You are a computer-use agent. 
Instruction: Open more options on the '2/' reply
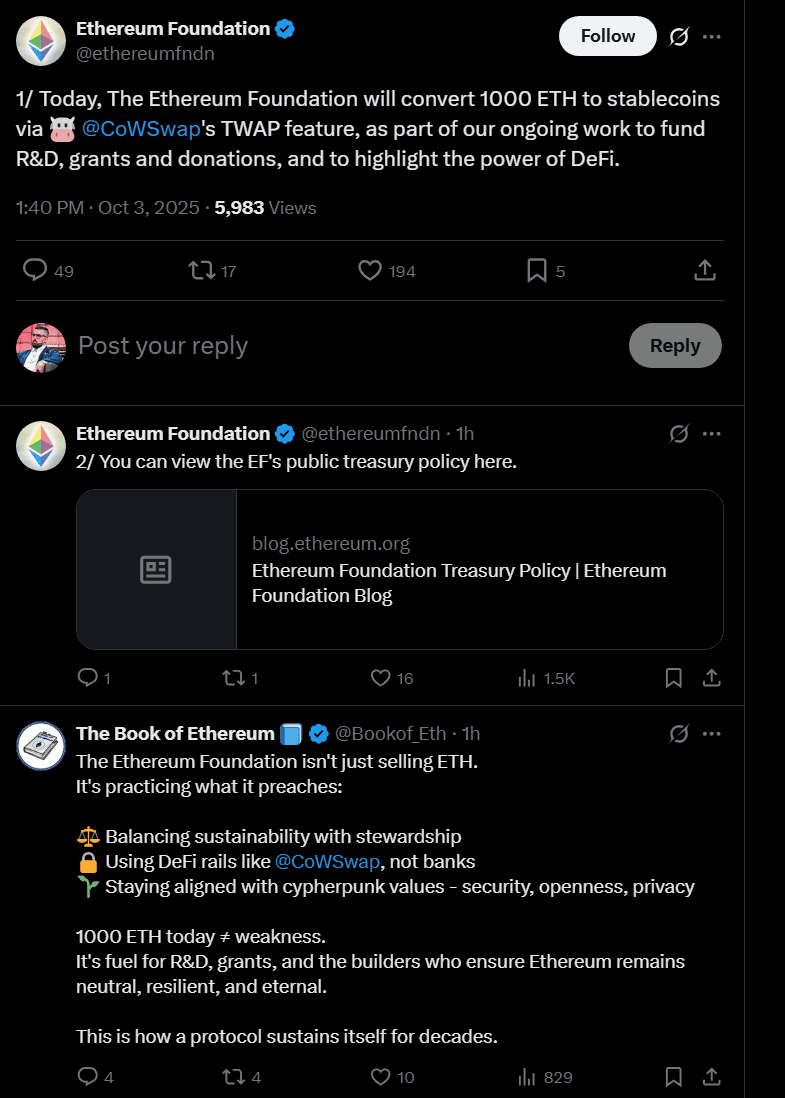(712, 433)
